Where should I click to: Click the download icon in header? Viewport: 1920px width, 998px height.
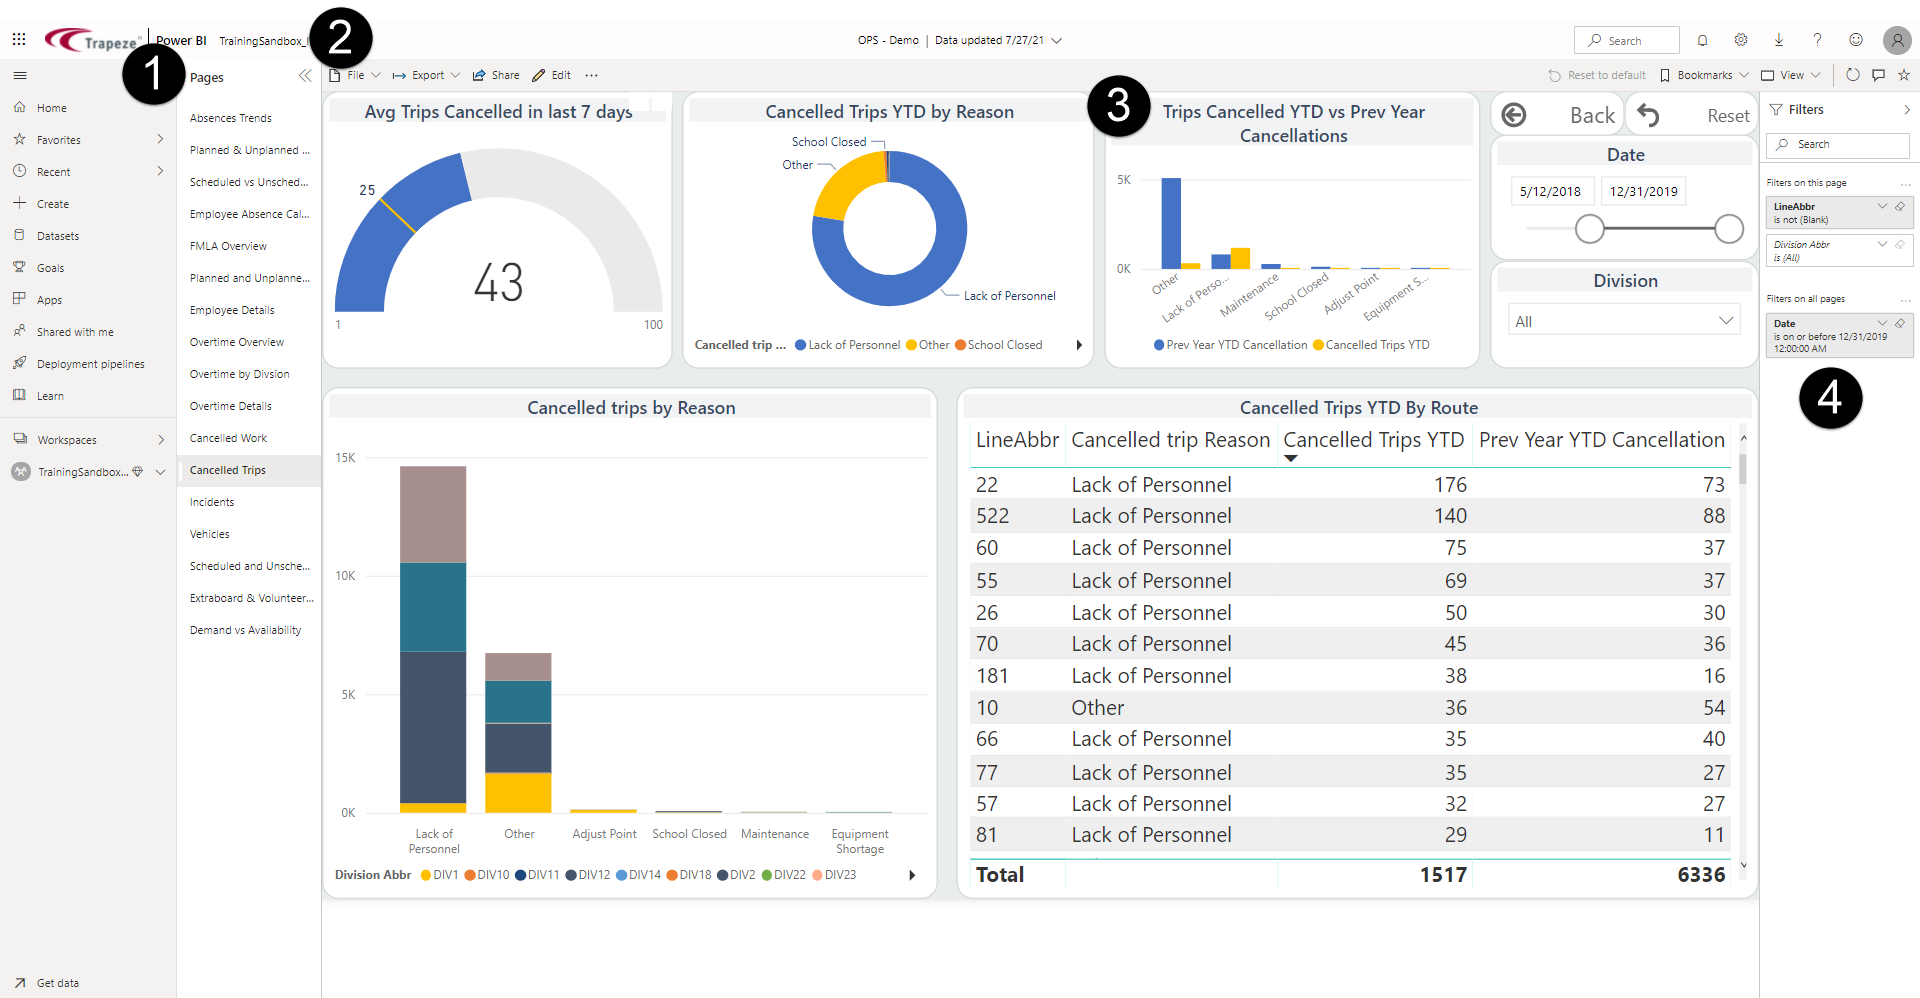coord(1779,40)
